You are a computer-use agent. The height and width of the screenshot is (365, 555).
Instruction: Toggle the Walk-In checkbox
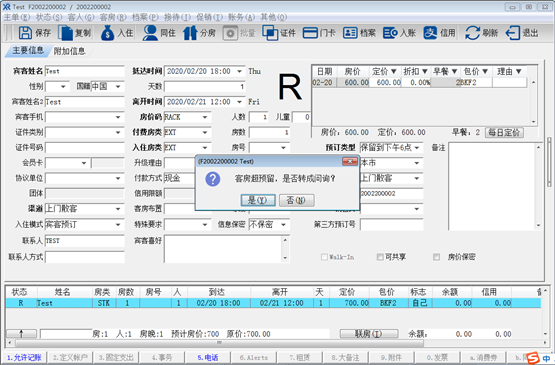[x=324, y=257]
